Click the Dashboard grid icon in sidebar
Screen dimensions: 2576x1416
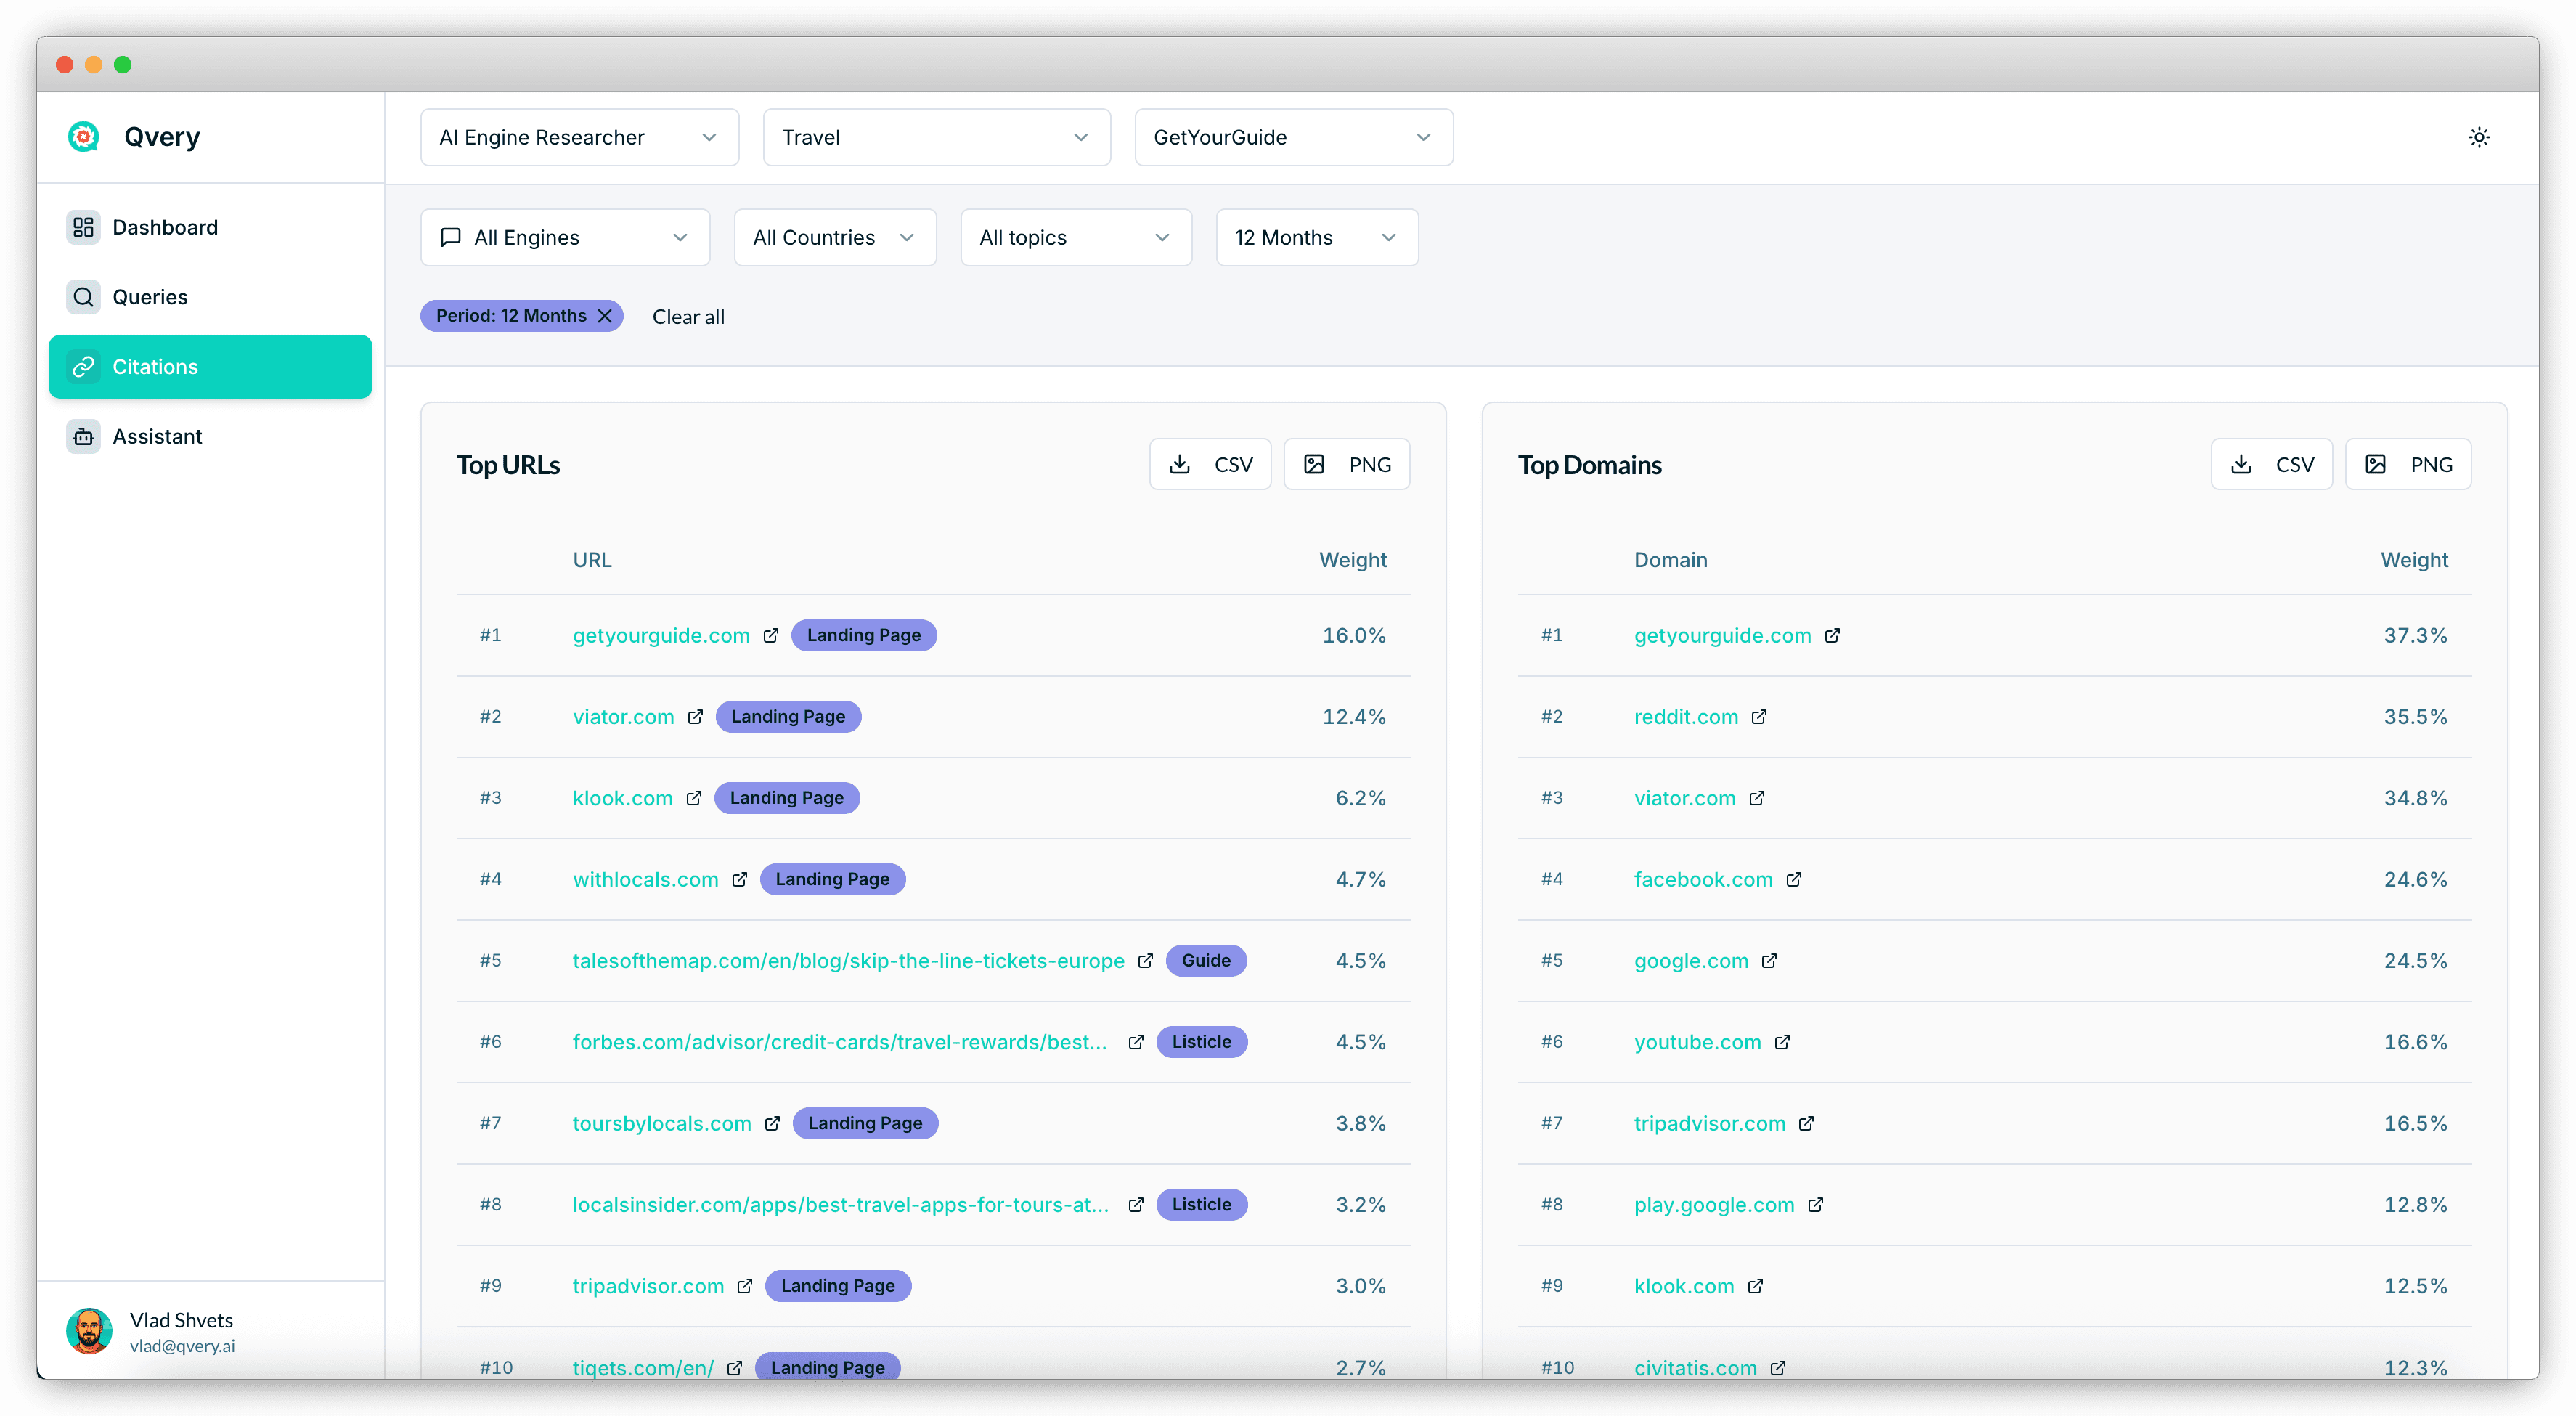coord(83,227)
